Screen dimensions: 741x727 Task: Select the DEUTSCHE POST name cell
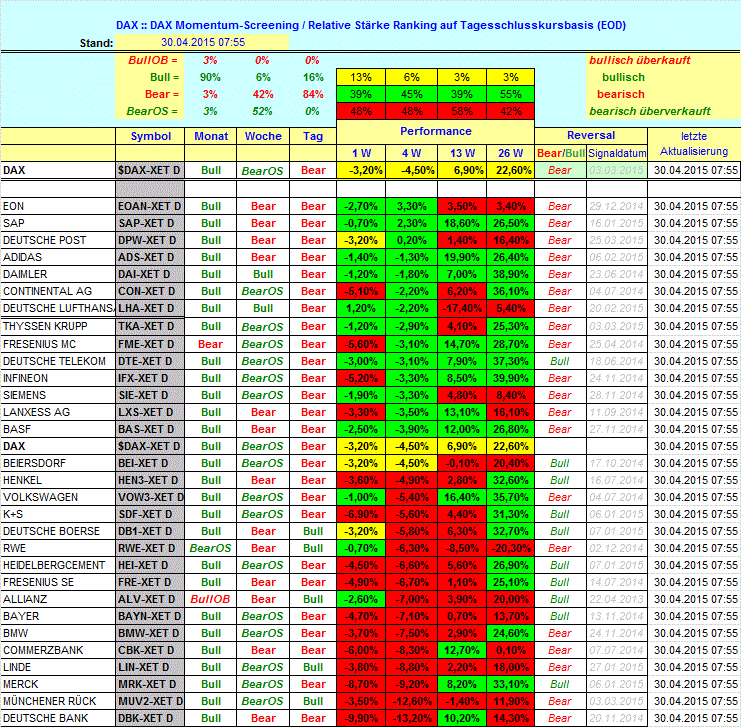(58, 240)
